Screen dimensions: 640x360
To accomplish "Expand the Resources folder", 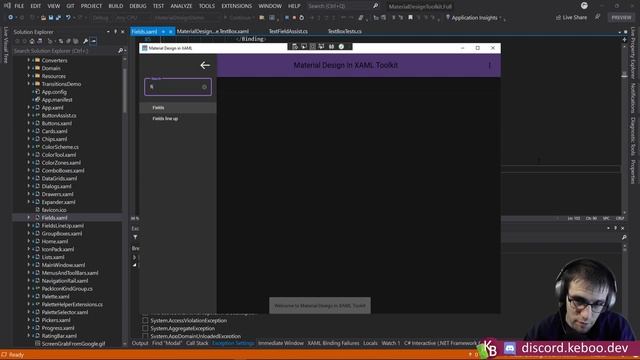I will 29,76.
